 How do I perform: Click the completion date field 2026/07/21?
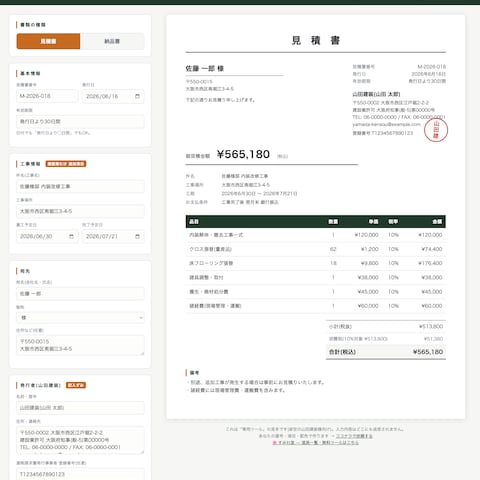113,236
